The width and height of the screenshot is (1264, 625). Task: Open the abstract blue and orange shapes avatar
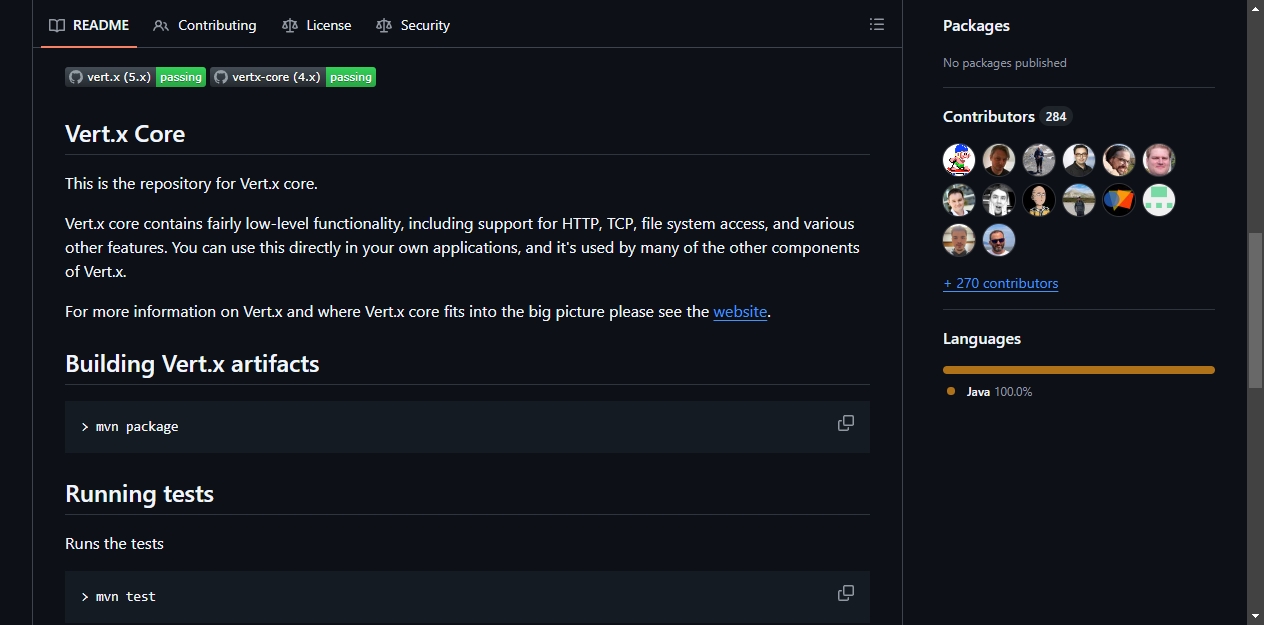(x=1119, y=200)
